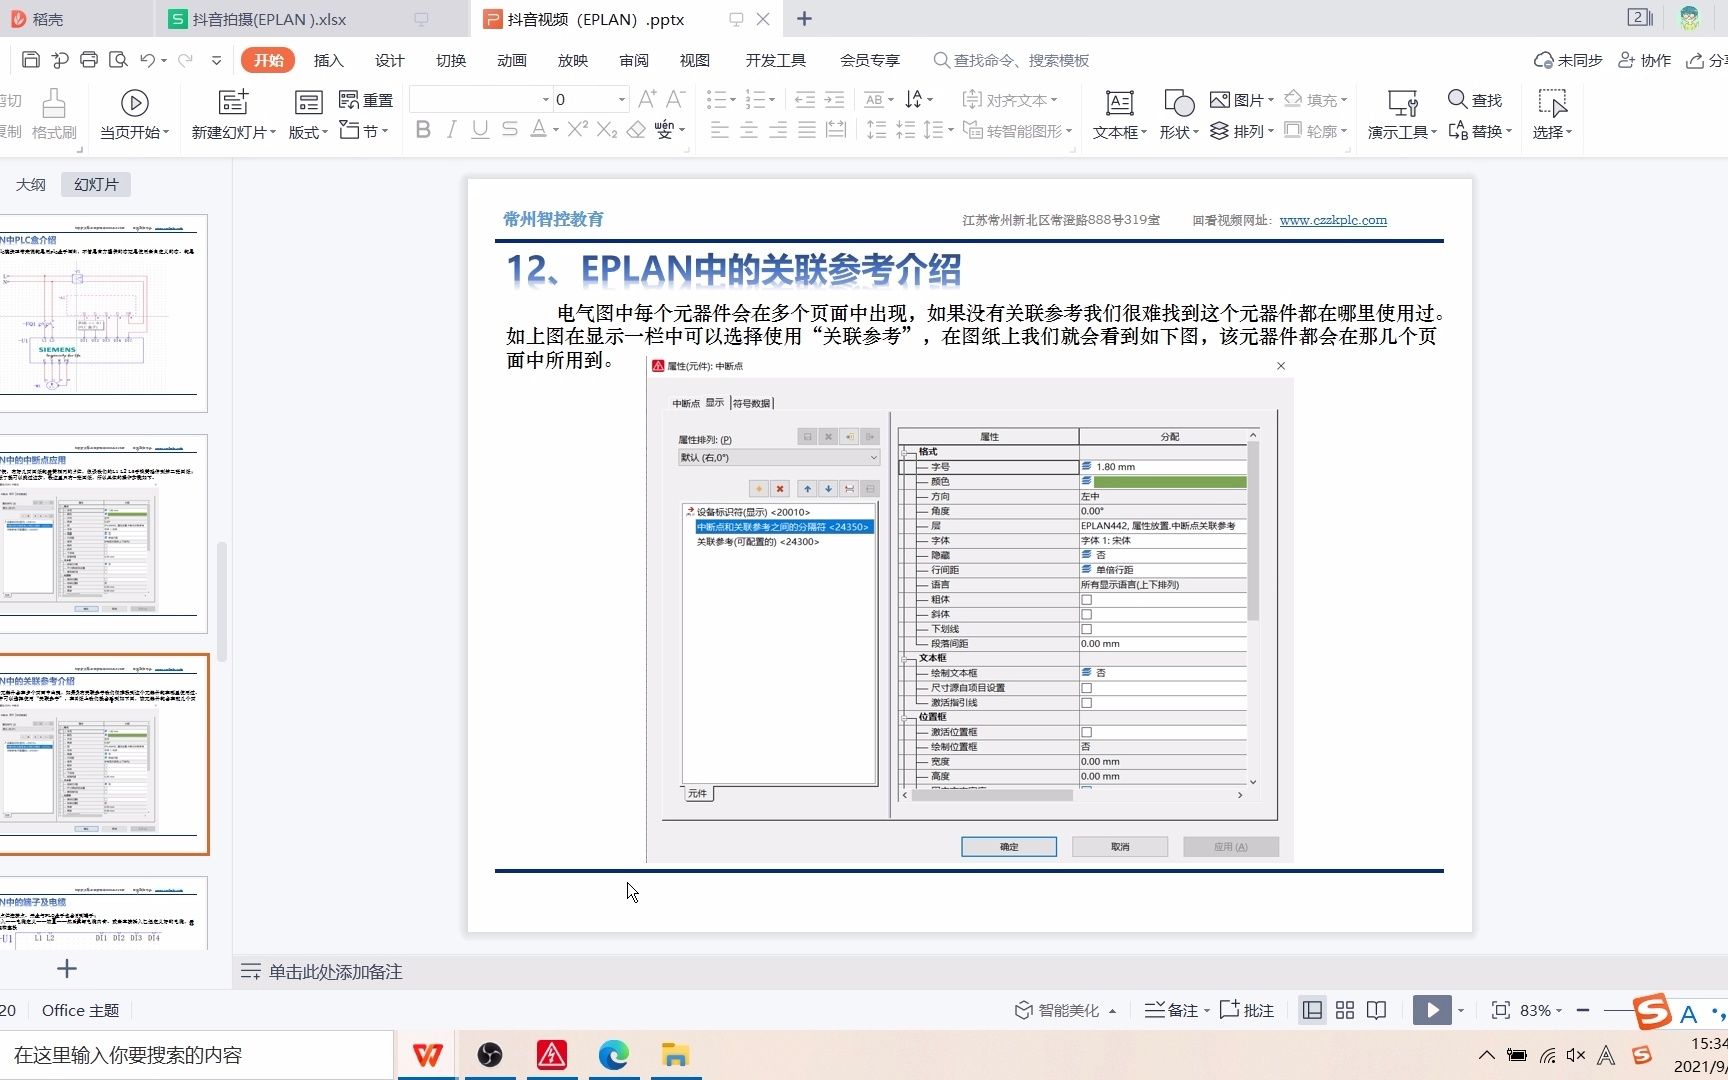Click the Shapes icon
This screenshot has width=1728, height=1080.
tap(1179, 102)
